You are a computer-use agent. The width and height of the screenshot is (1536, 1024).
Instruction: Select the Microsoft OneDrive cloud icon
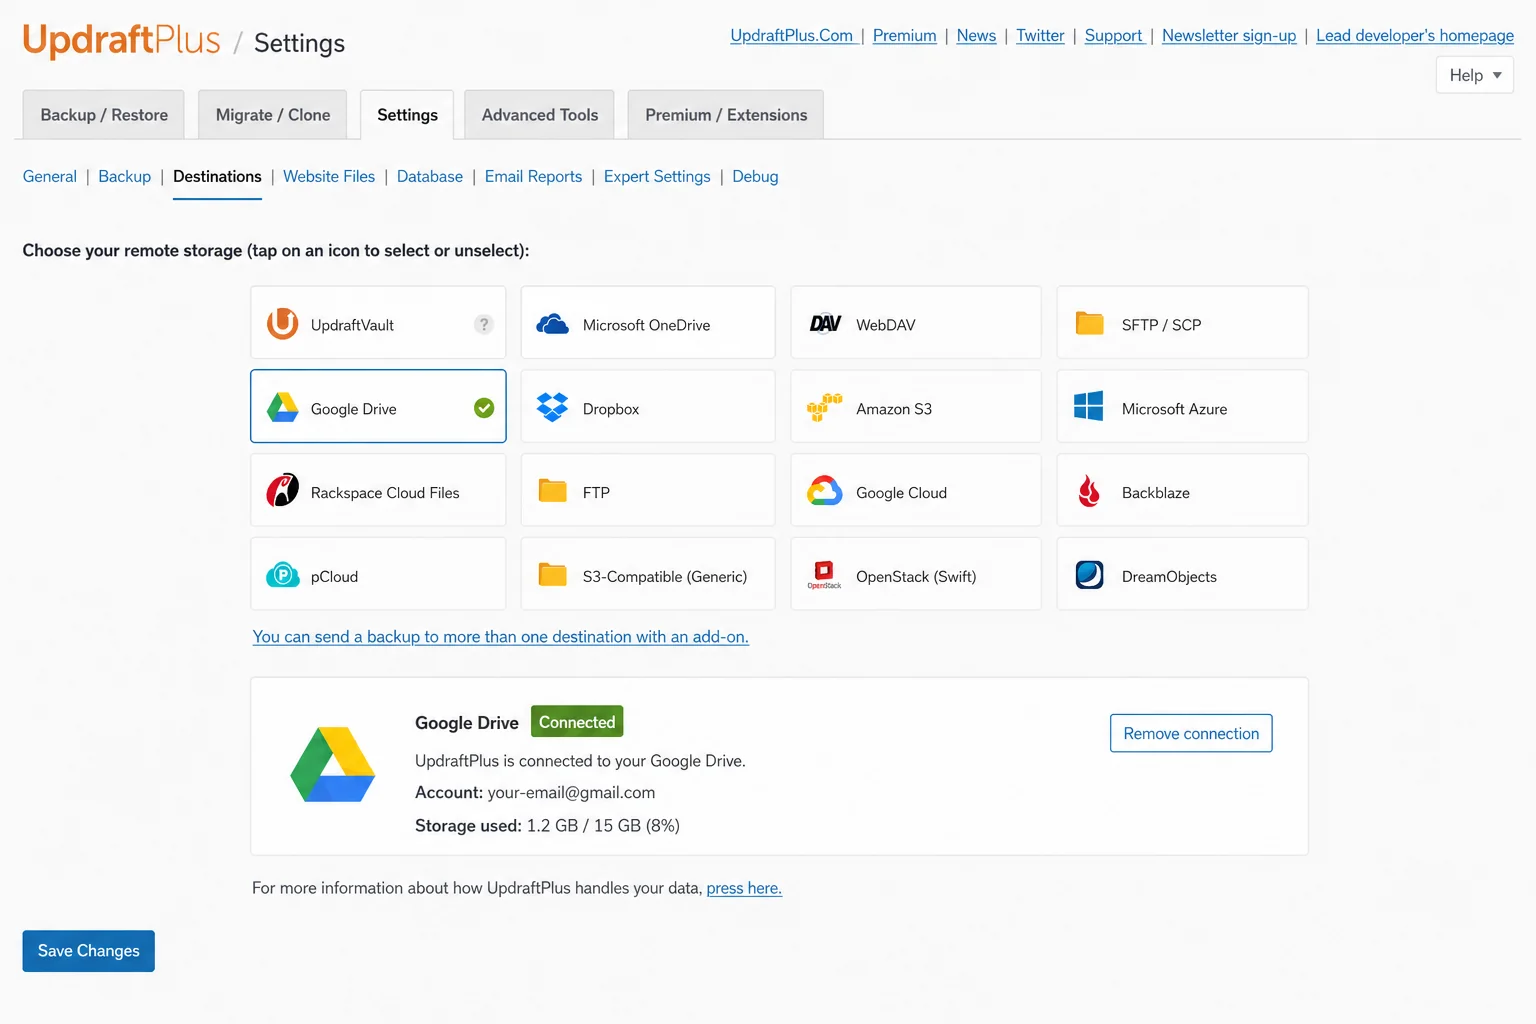(x=552, y=324)
